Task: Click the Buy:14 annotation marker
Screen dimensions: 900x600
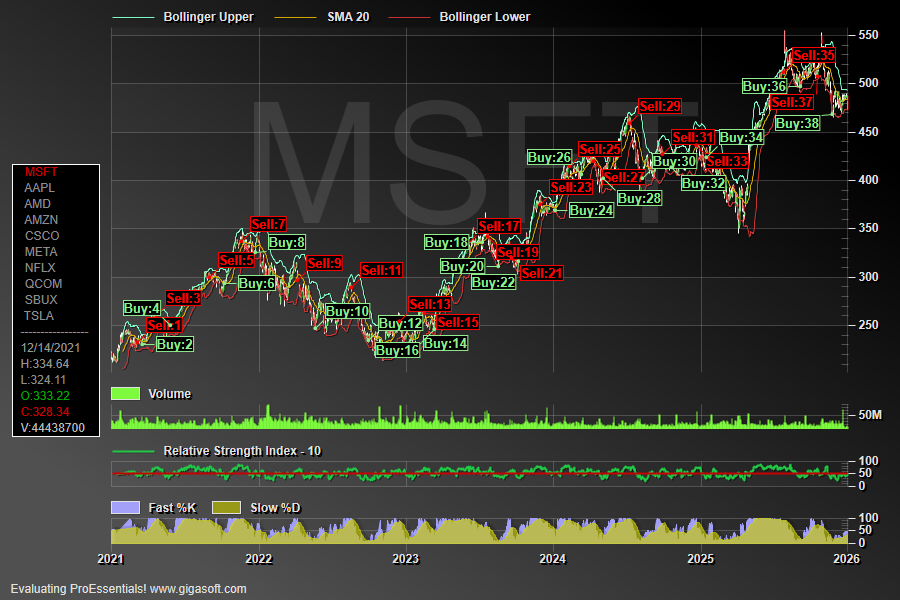Action: [x=445, y=343]
